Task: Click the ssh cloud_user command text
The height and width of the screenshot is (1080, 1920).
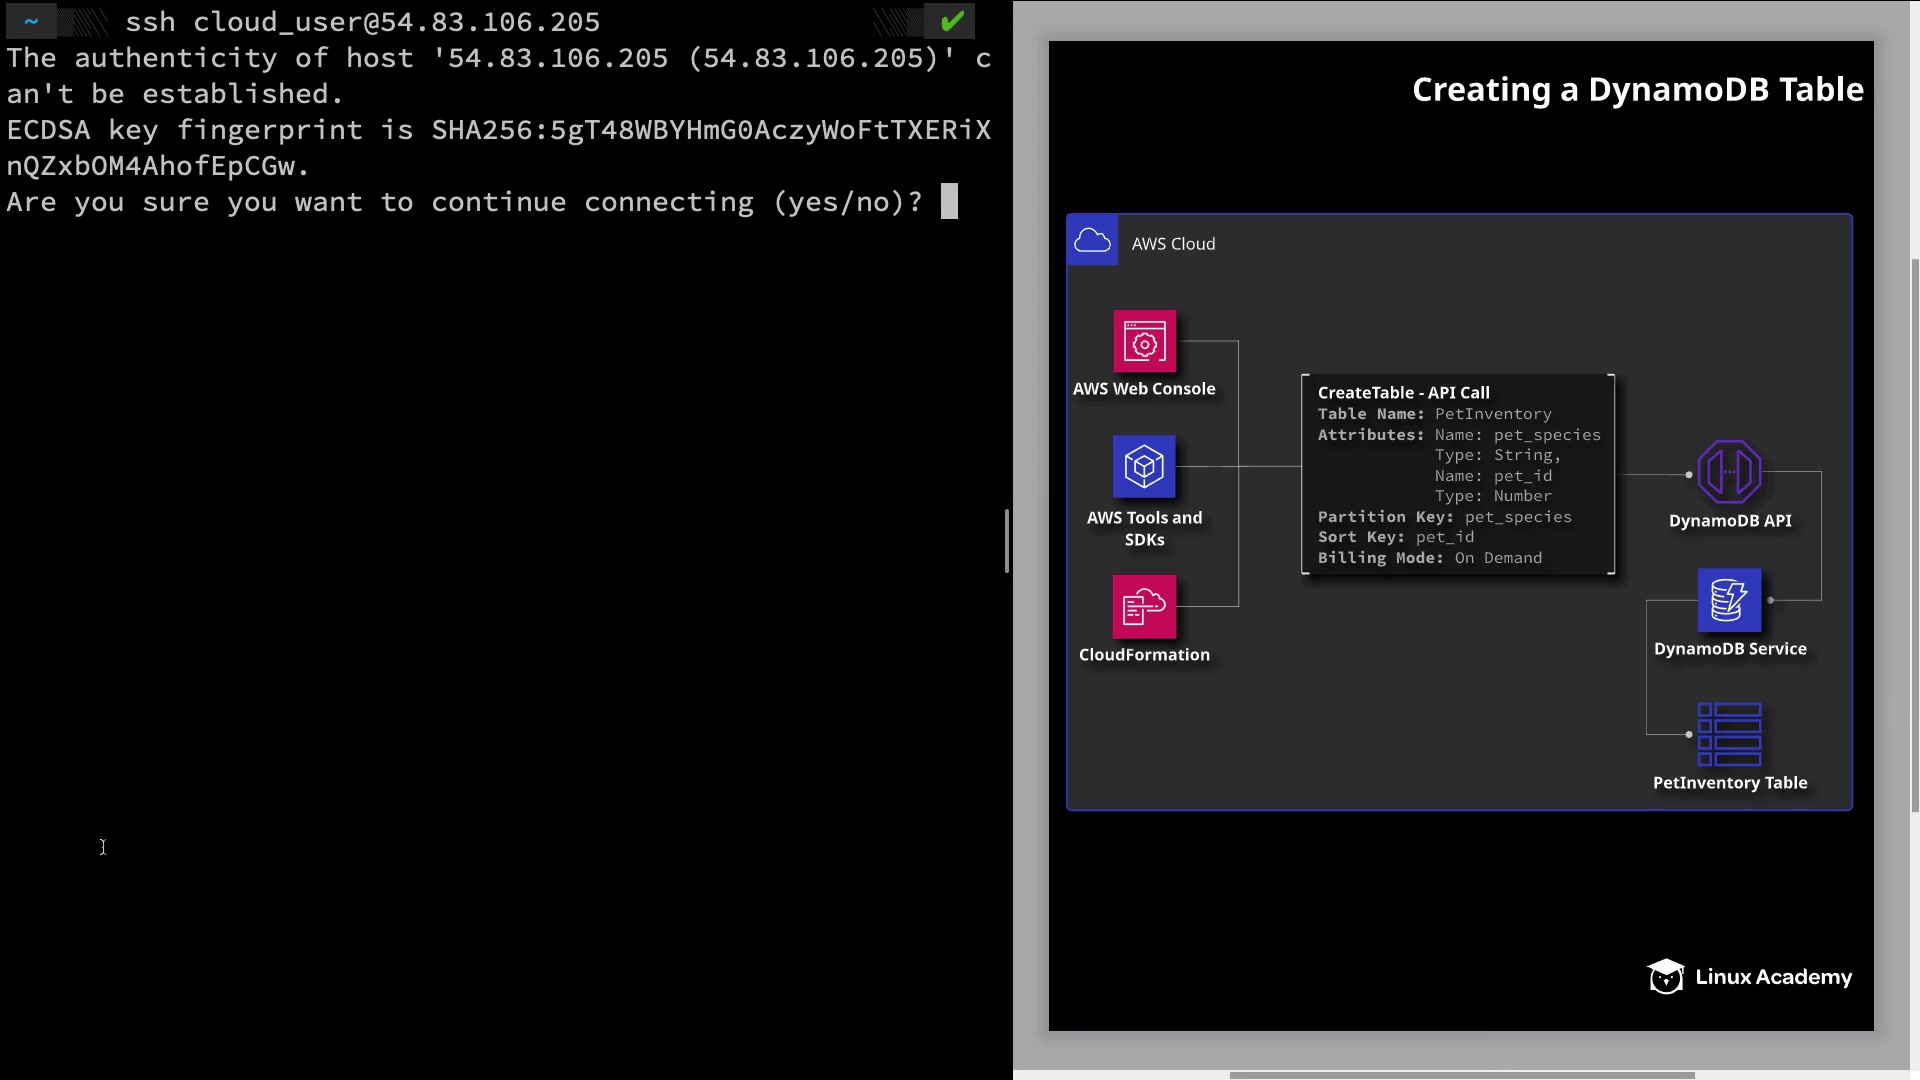Action: point(362,22)
